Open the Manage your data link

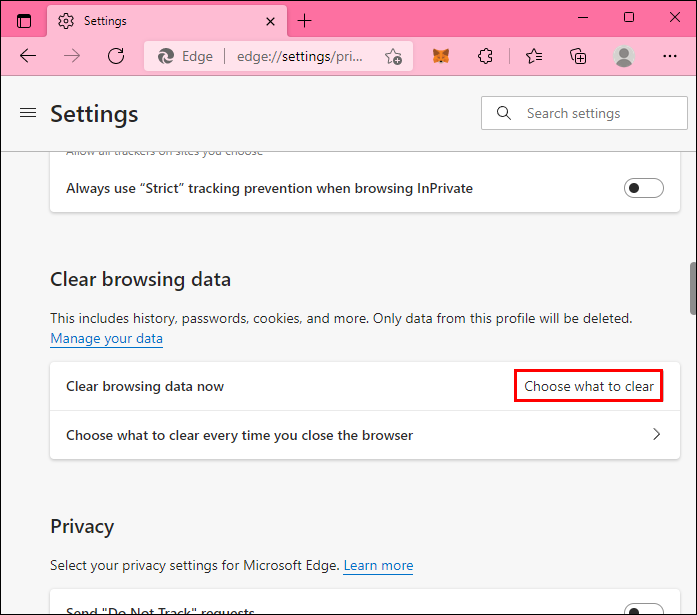point(106,339)
